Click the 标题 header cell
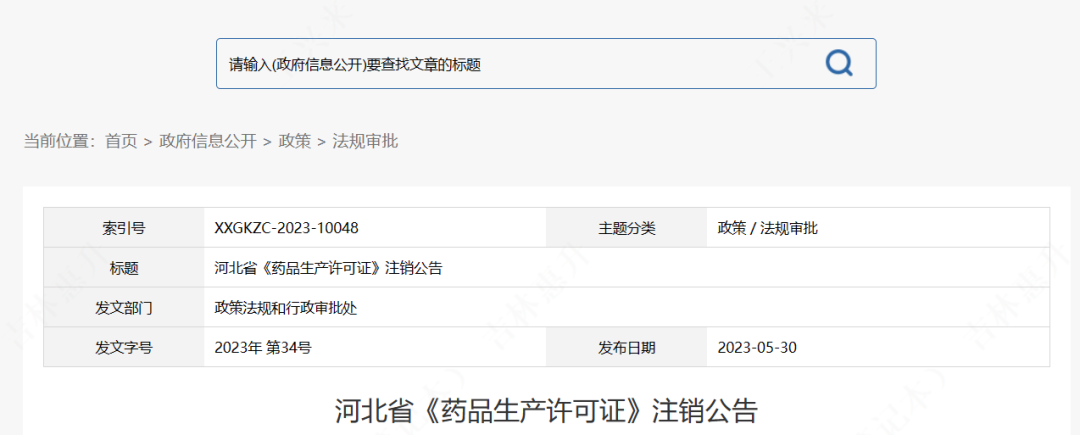Image resolution: width=1080 pixels, height=435 pixels. (124, 268)
